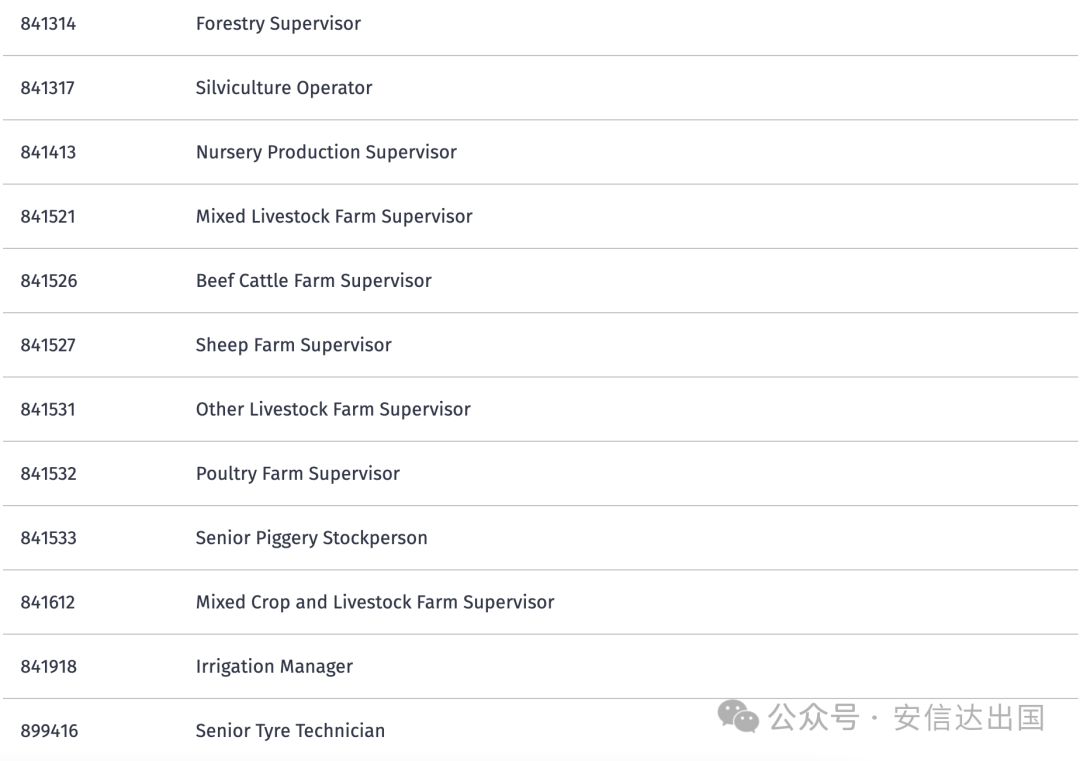Click occupation code 841918
Screen dimensions: 1080x761
click(x=48, y=666)
